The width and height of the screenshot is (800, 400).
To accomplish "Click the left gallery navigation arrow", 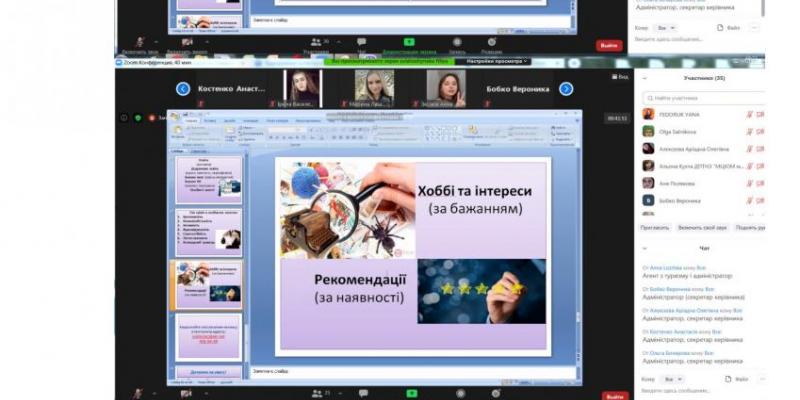I will pos(183,89).
